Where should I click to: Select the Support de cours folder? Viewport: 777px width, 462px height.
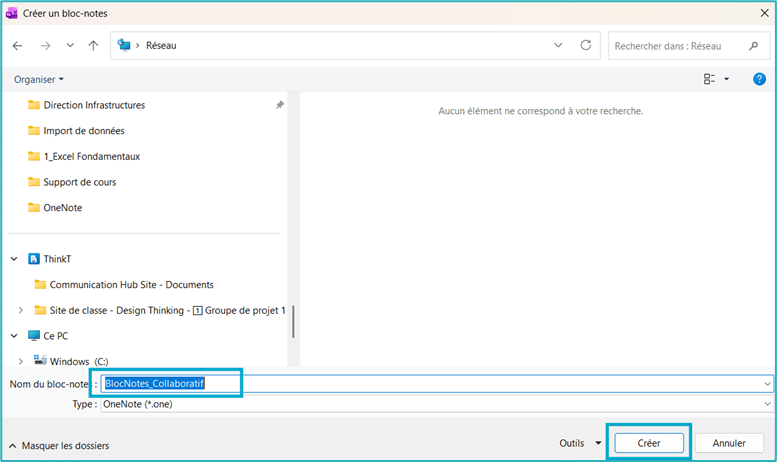[79, 182]
